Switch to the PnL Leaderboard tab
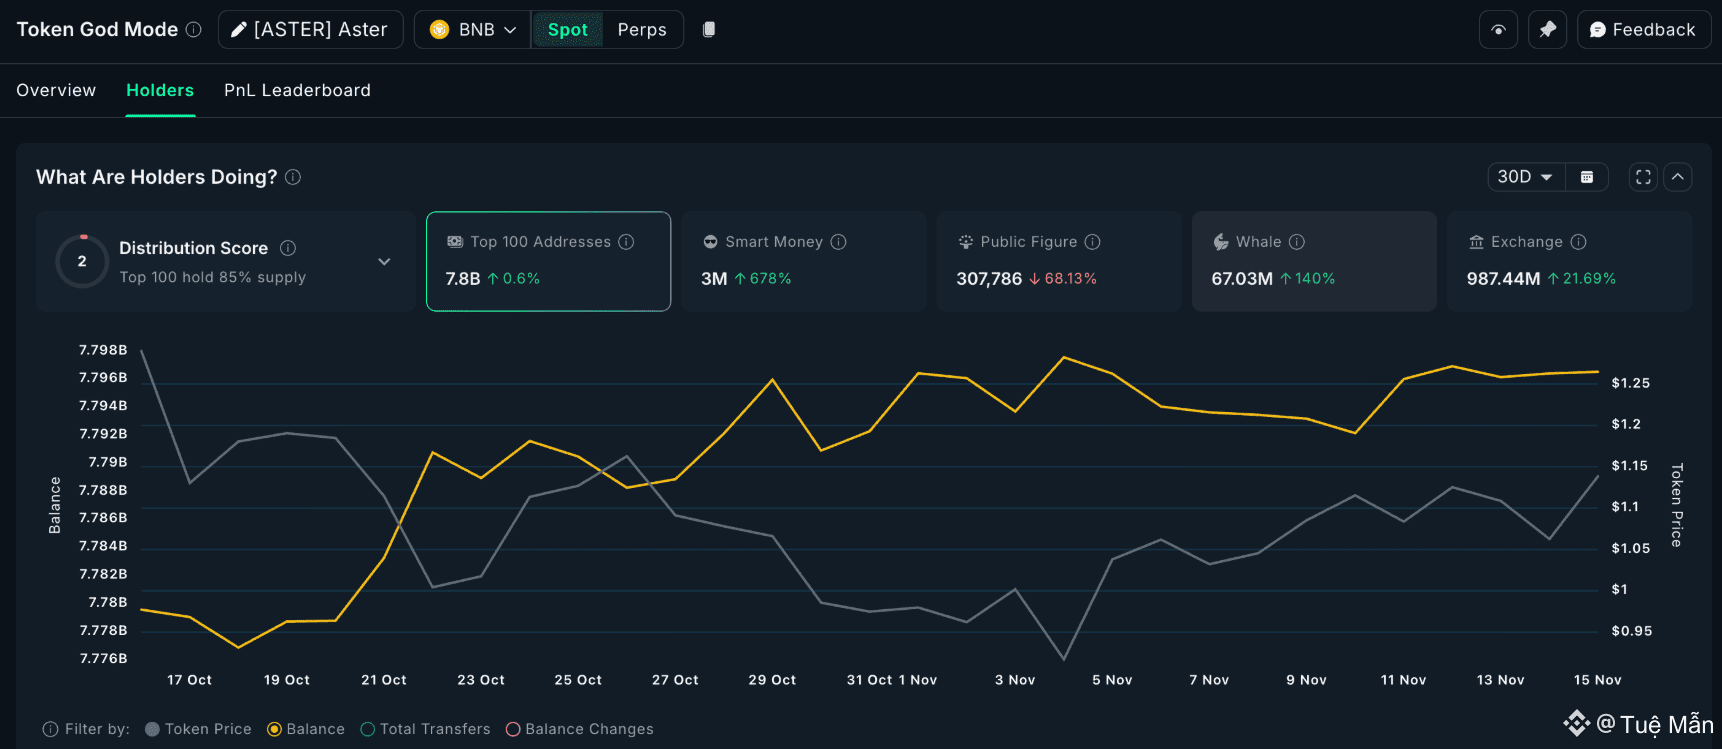The image size is (1722, 749). click(297, 90)
